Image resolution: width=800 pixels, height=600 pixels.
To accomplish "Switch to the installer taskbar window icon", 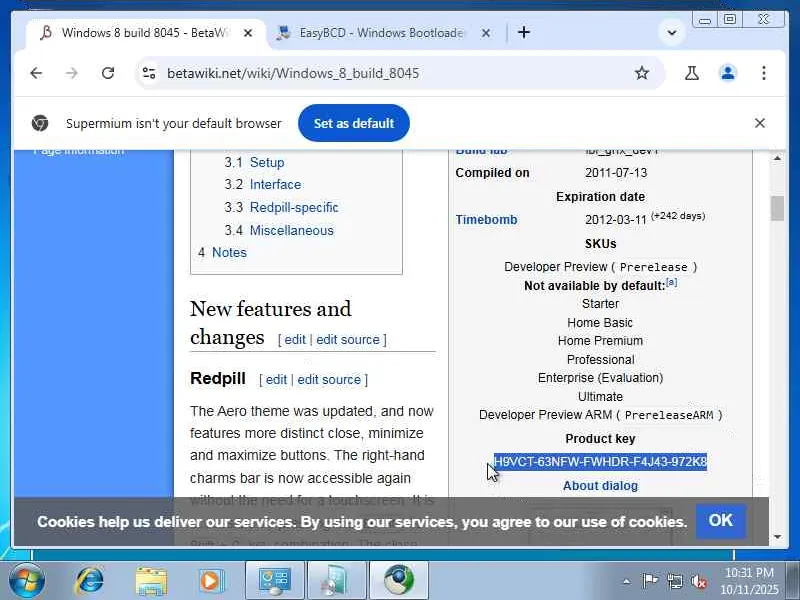I will point(336,581).
